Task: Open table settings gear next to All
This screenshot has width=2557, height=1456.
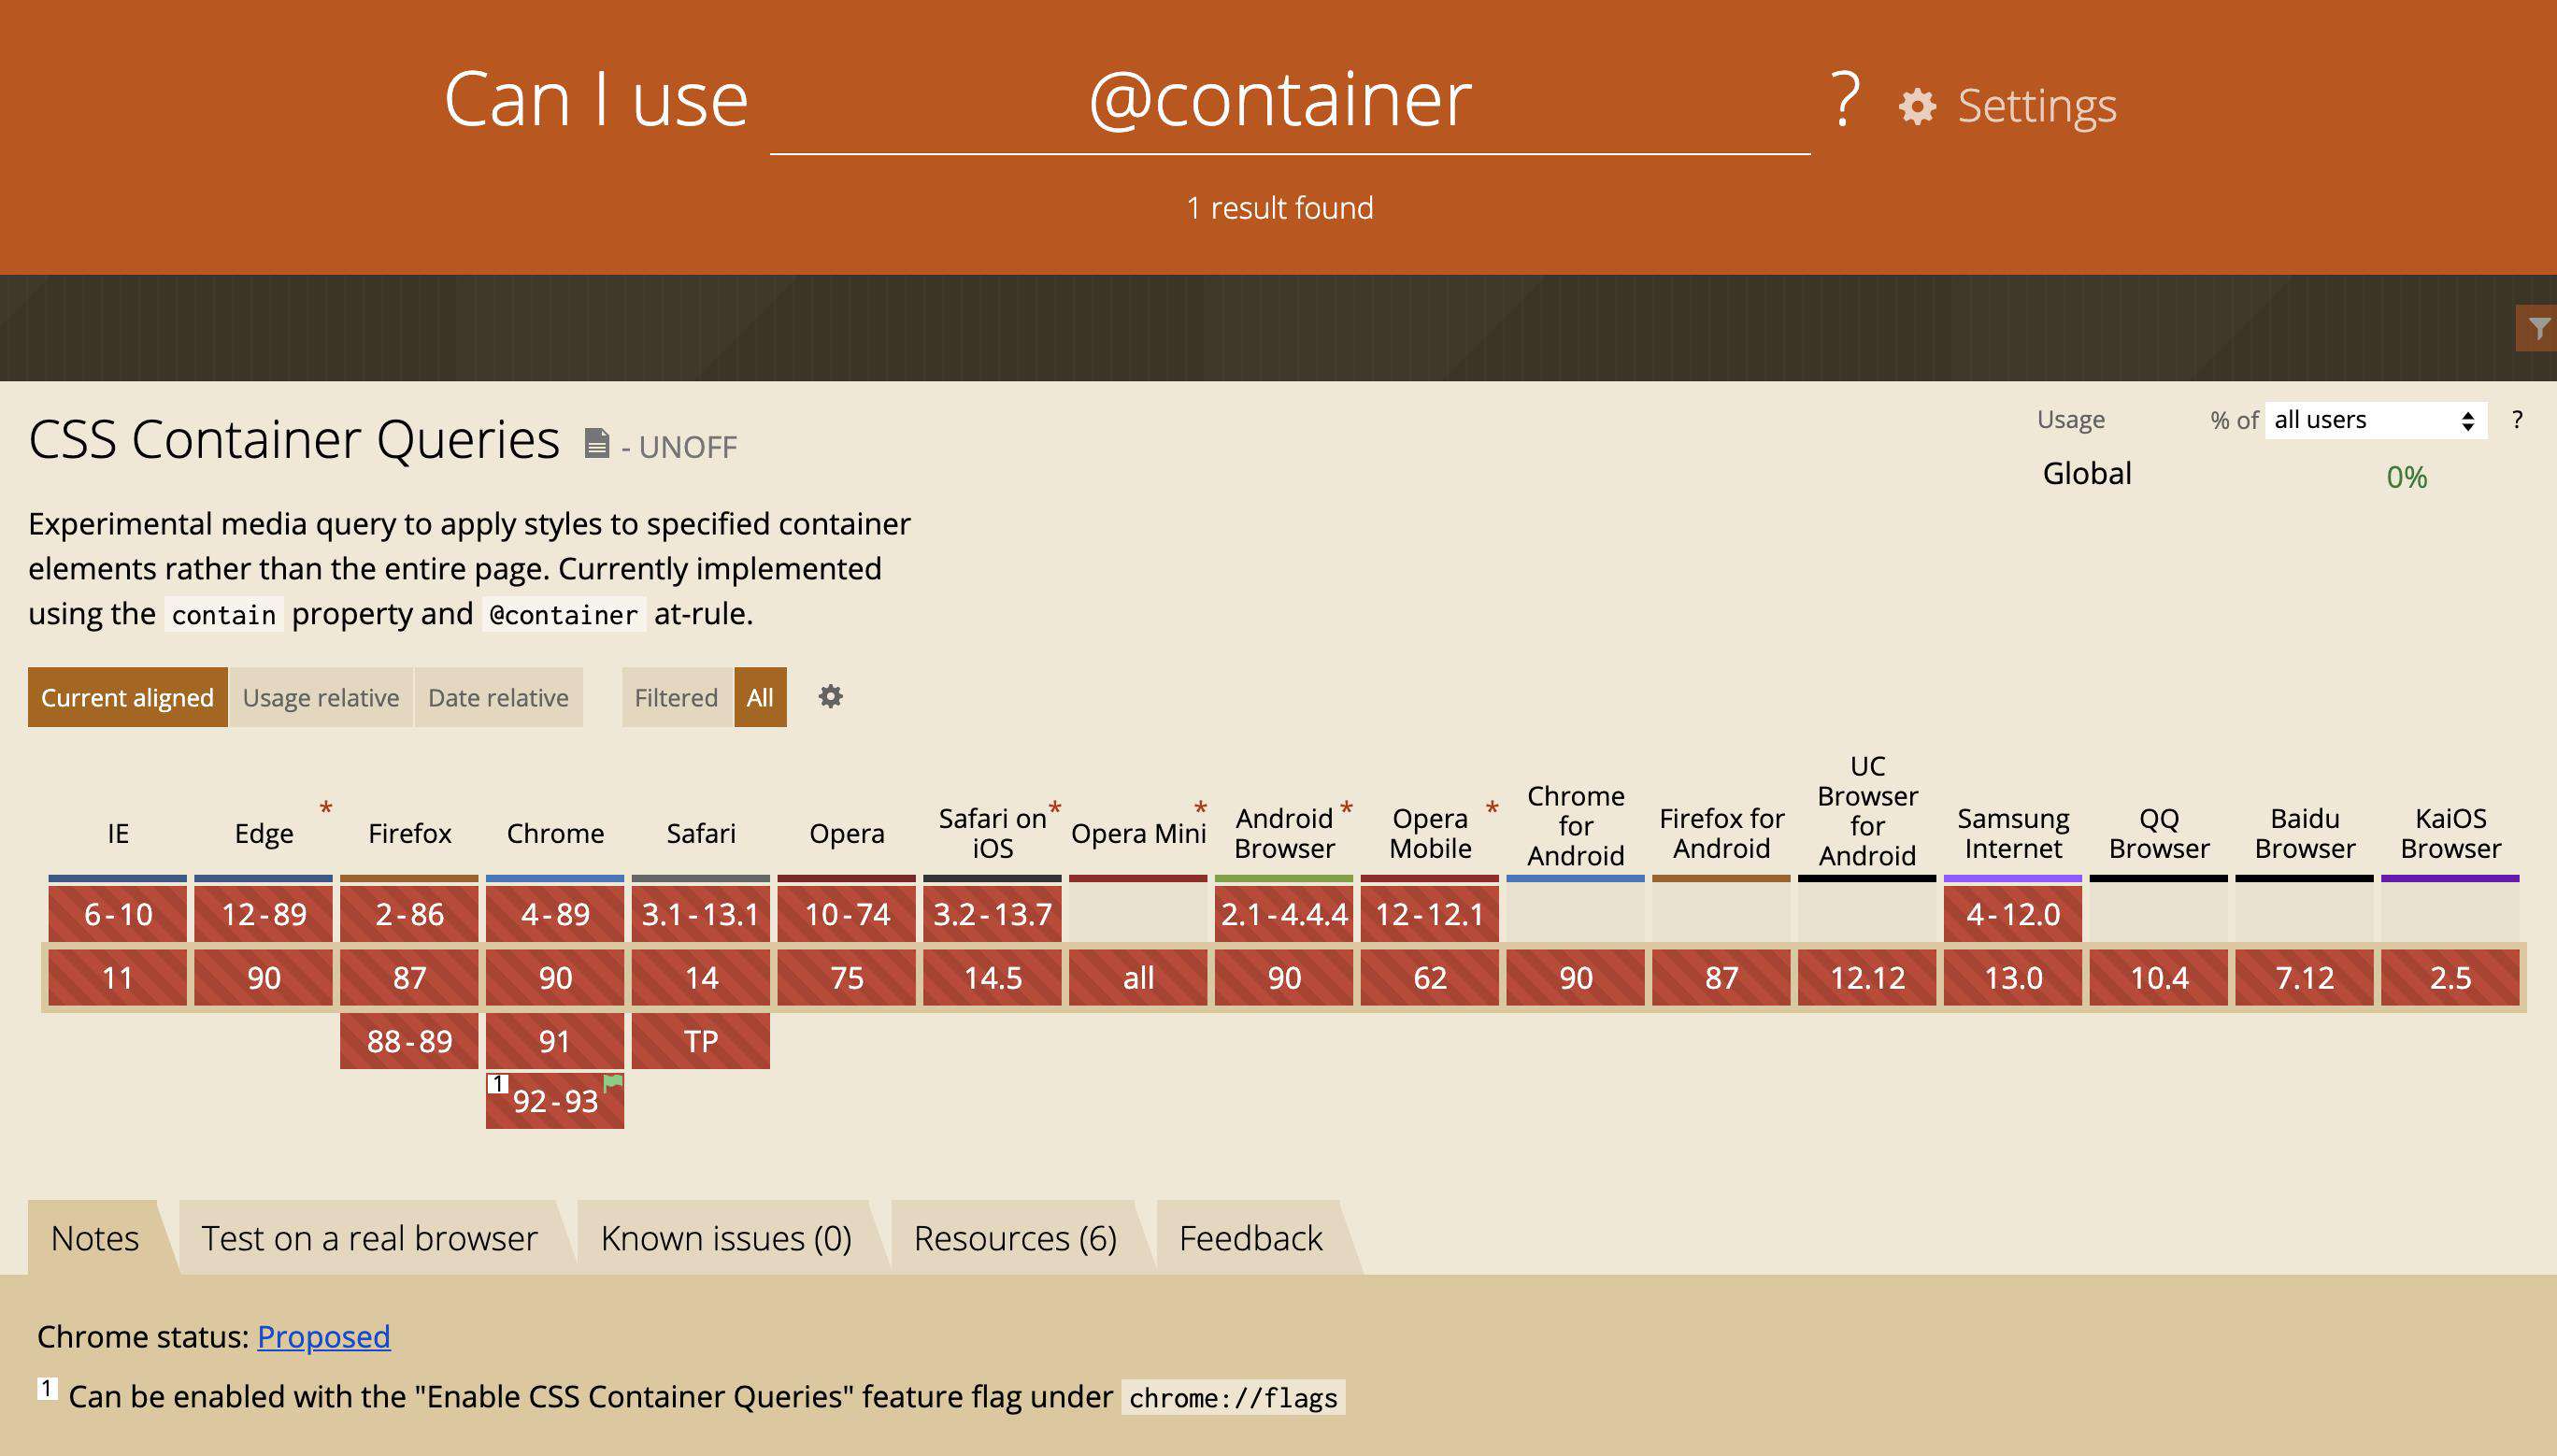Action: [830, 696]
